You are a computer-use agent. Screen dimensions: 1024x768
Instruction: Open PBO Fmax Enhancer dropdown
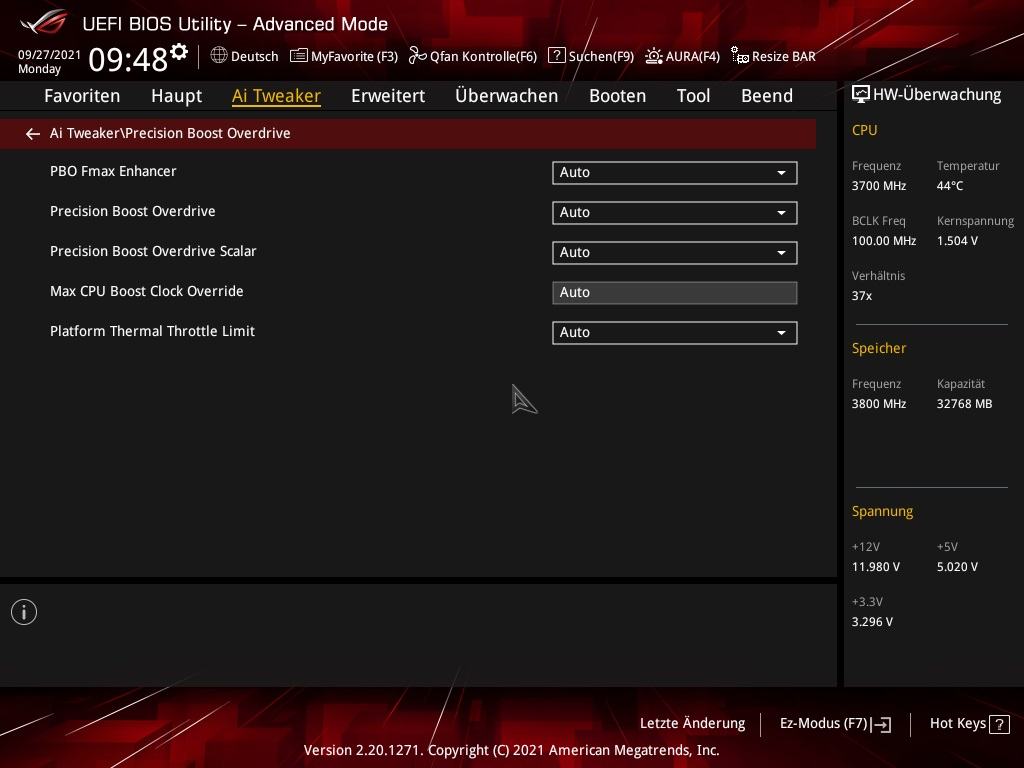coord(675,172)
